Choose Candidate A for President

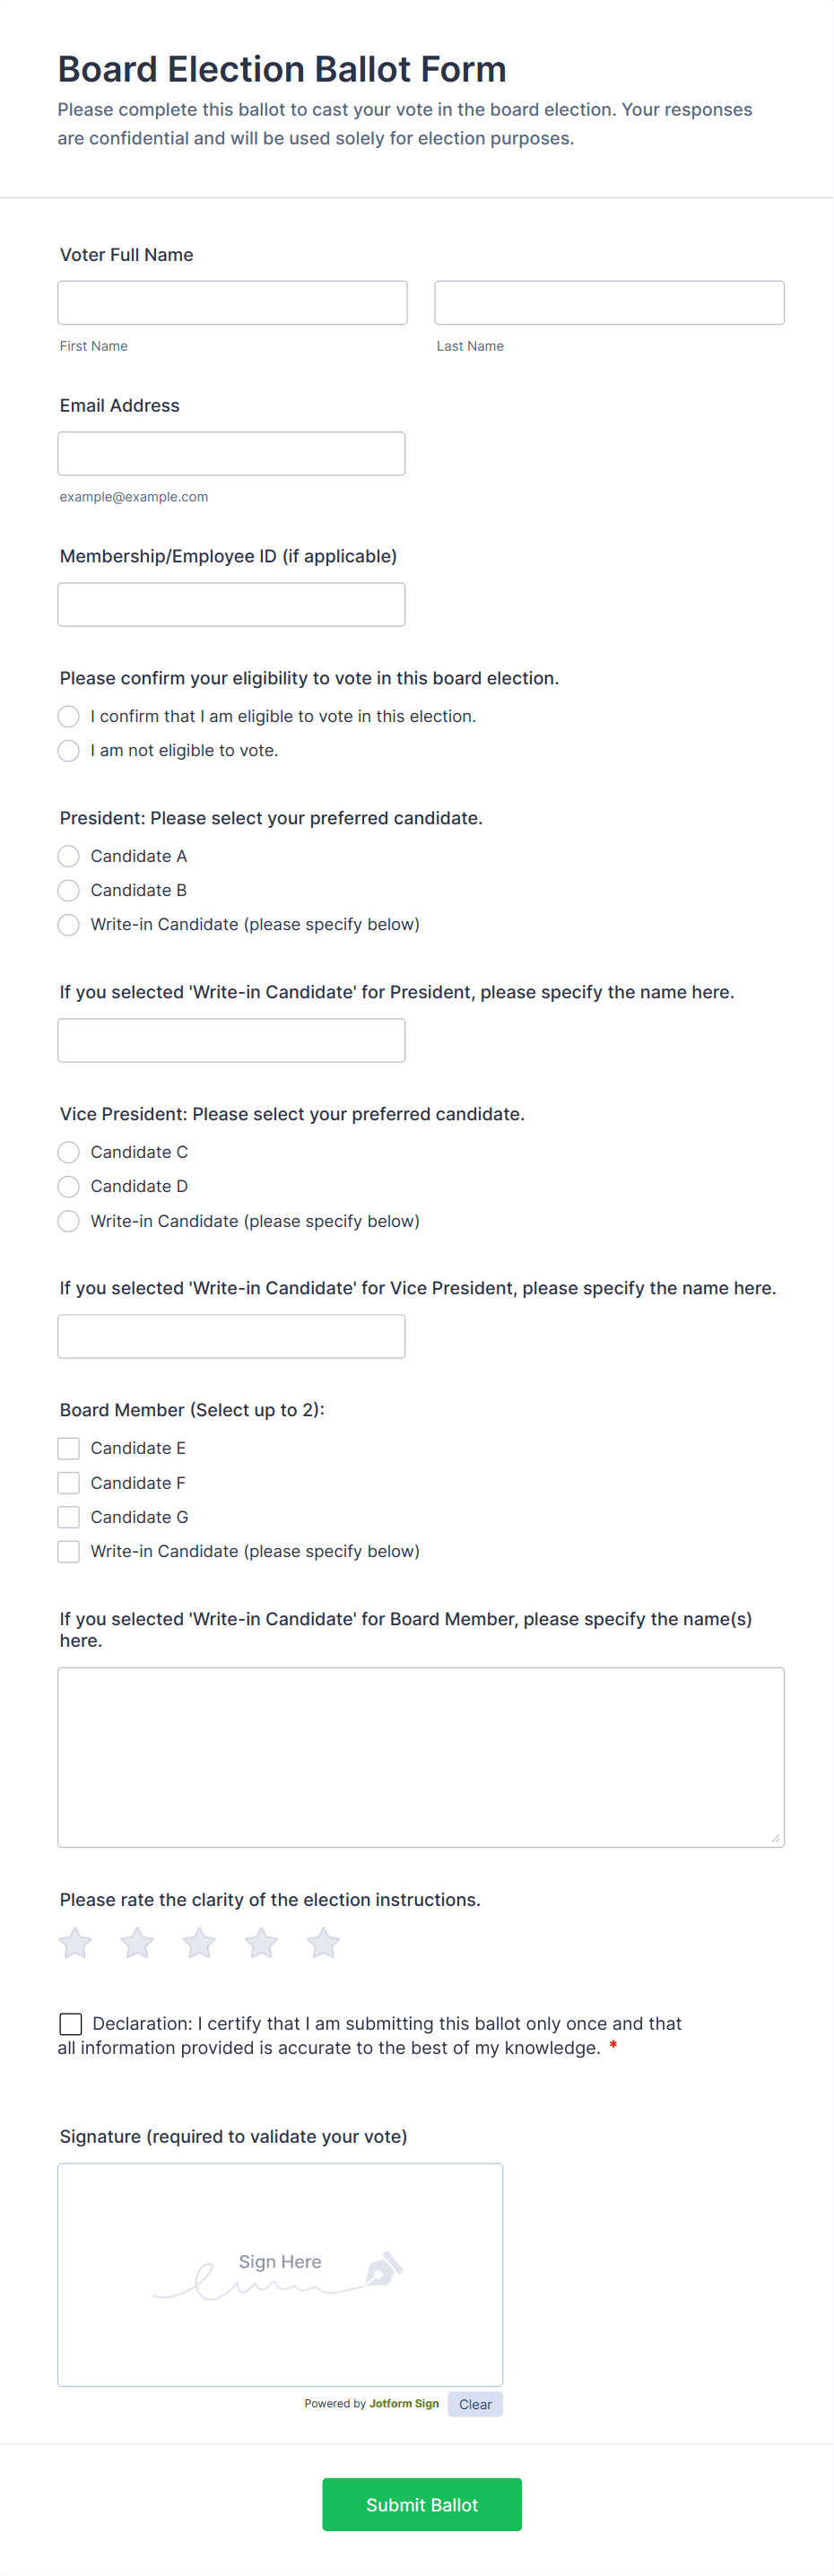(x=69, y=856)
